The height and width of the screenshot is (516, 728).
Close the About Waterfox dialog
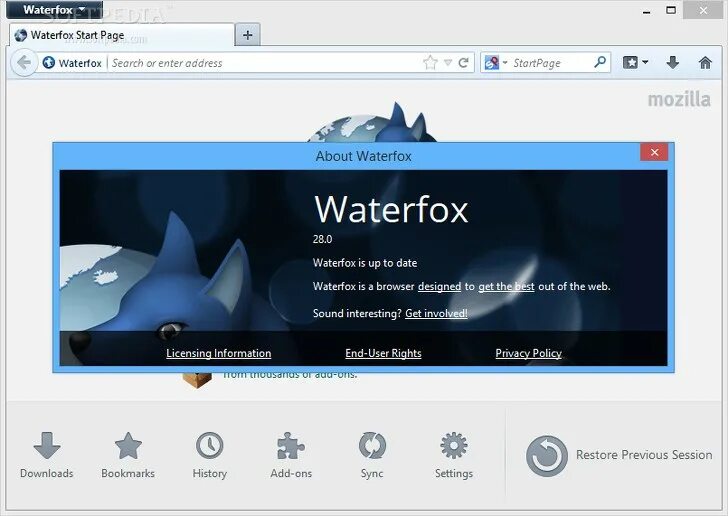(x=654, y=152)
